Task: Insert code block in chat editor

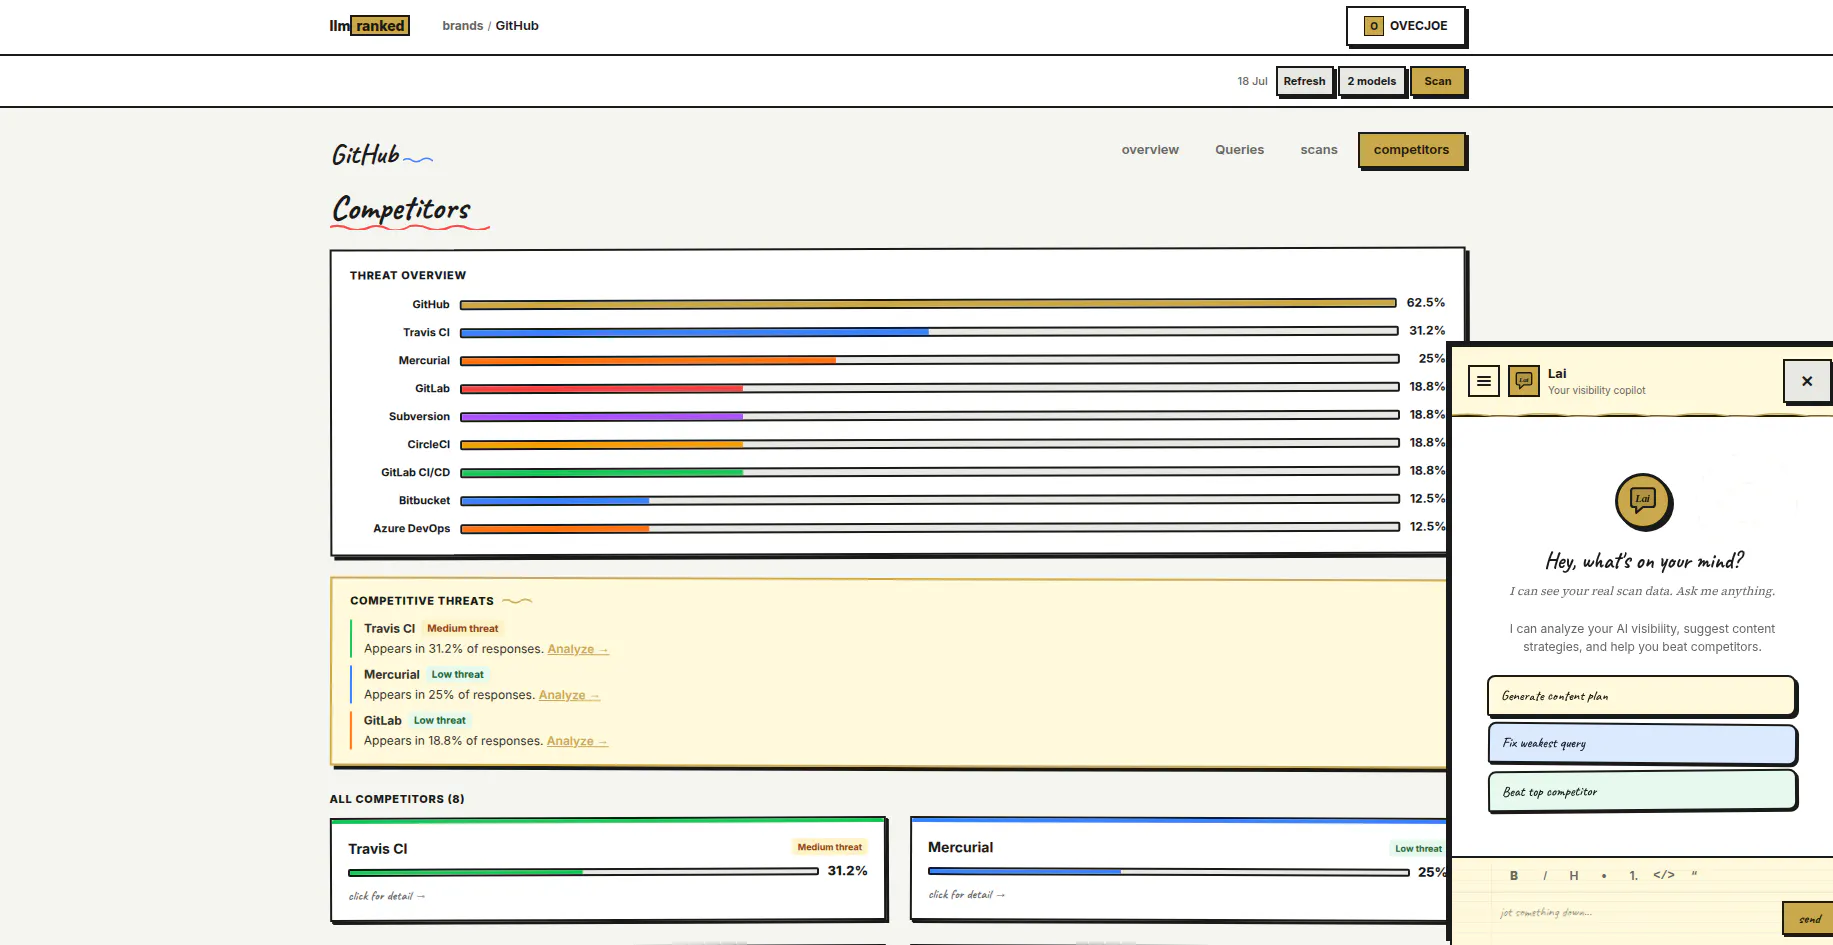Action: tap(1664, 875)
